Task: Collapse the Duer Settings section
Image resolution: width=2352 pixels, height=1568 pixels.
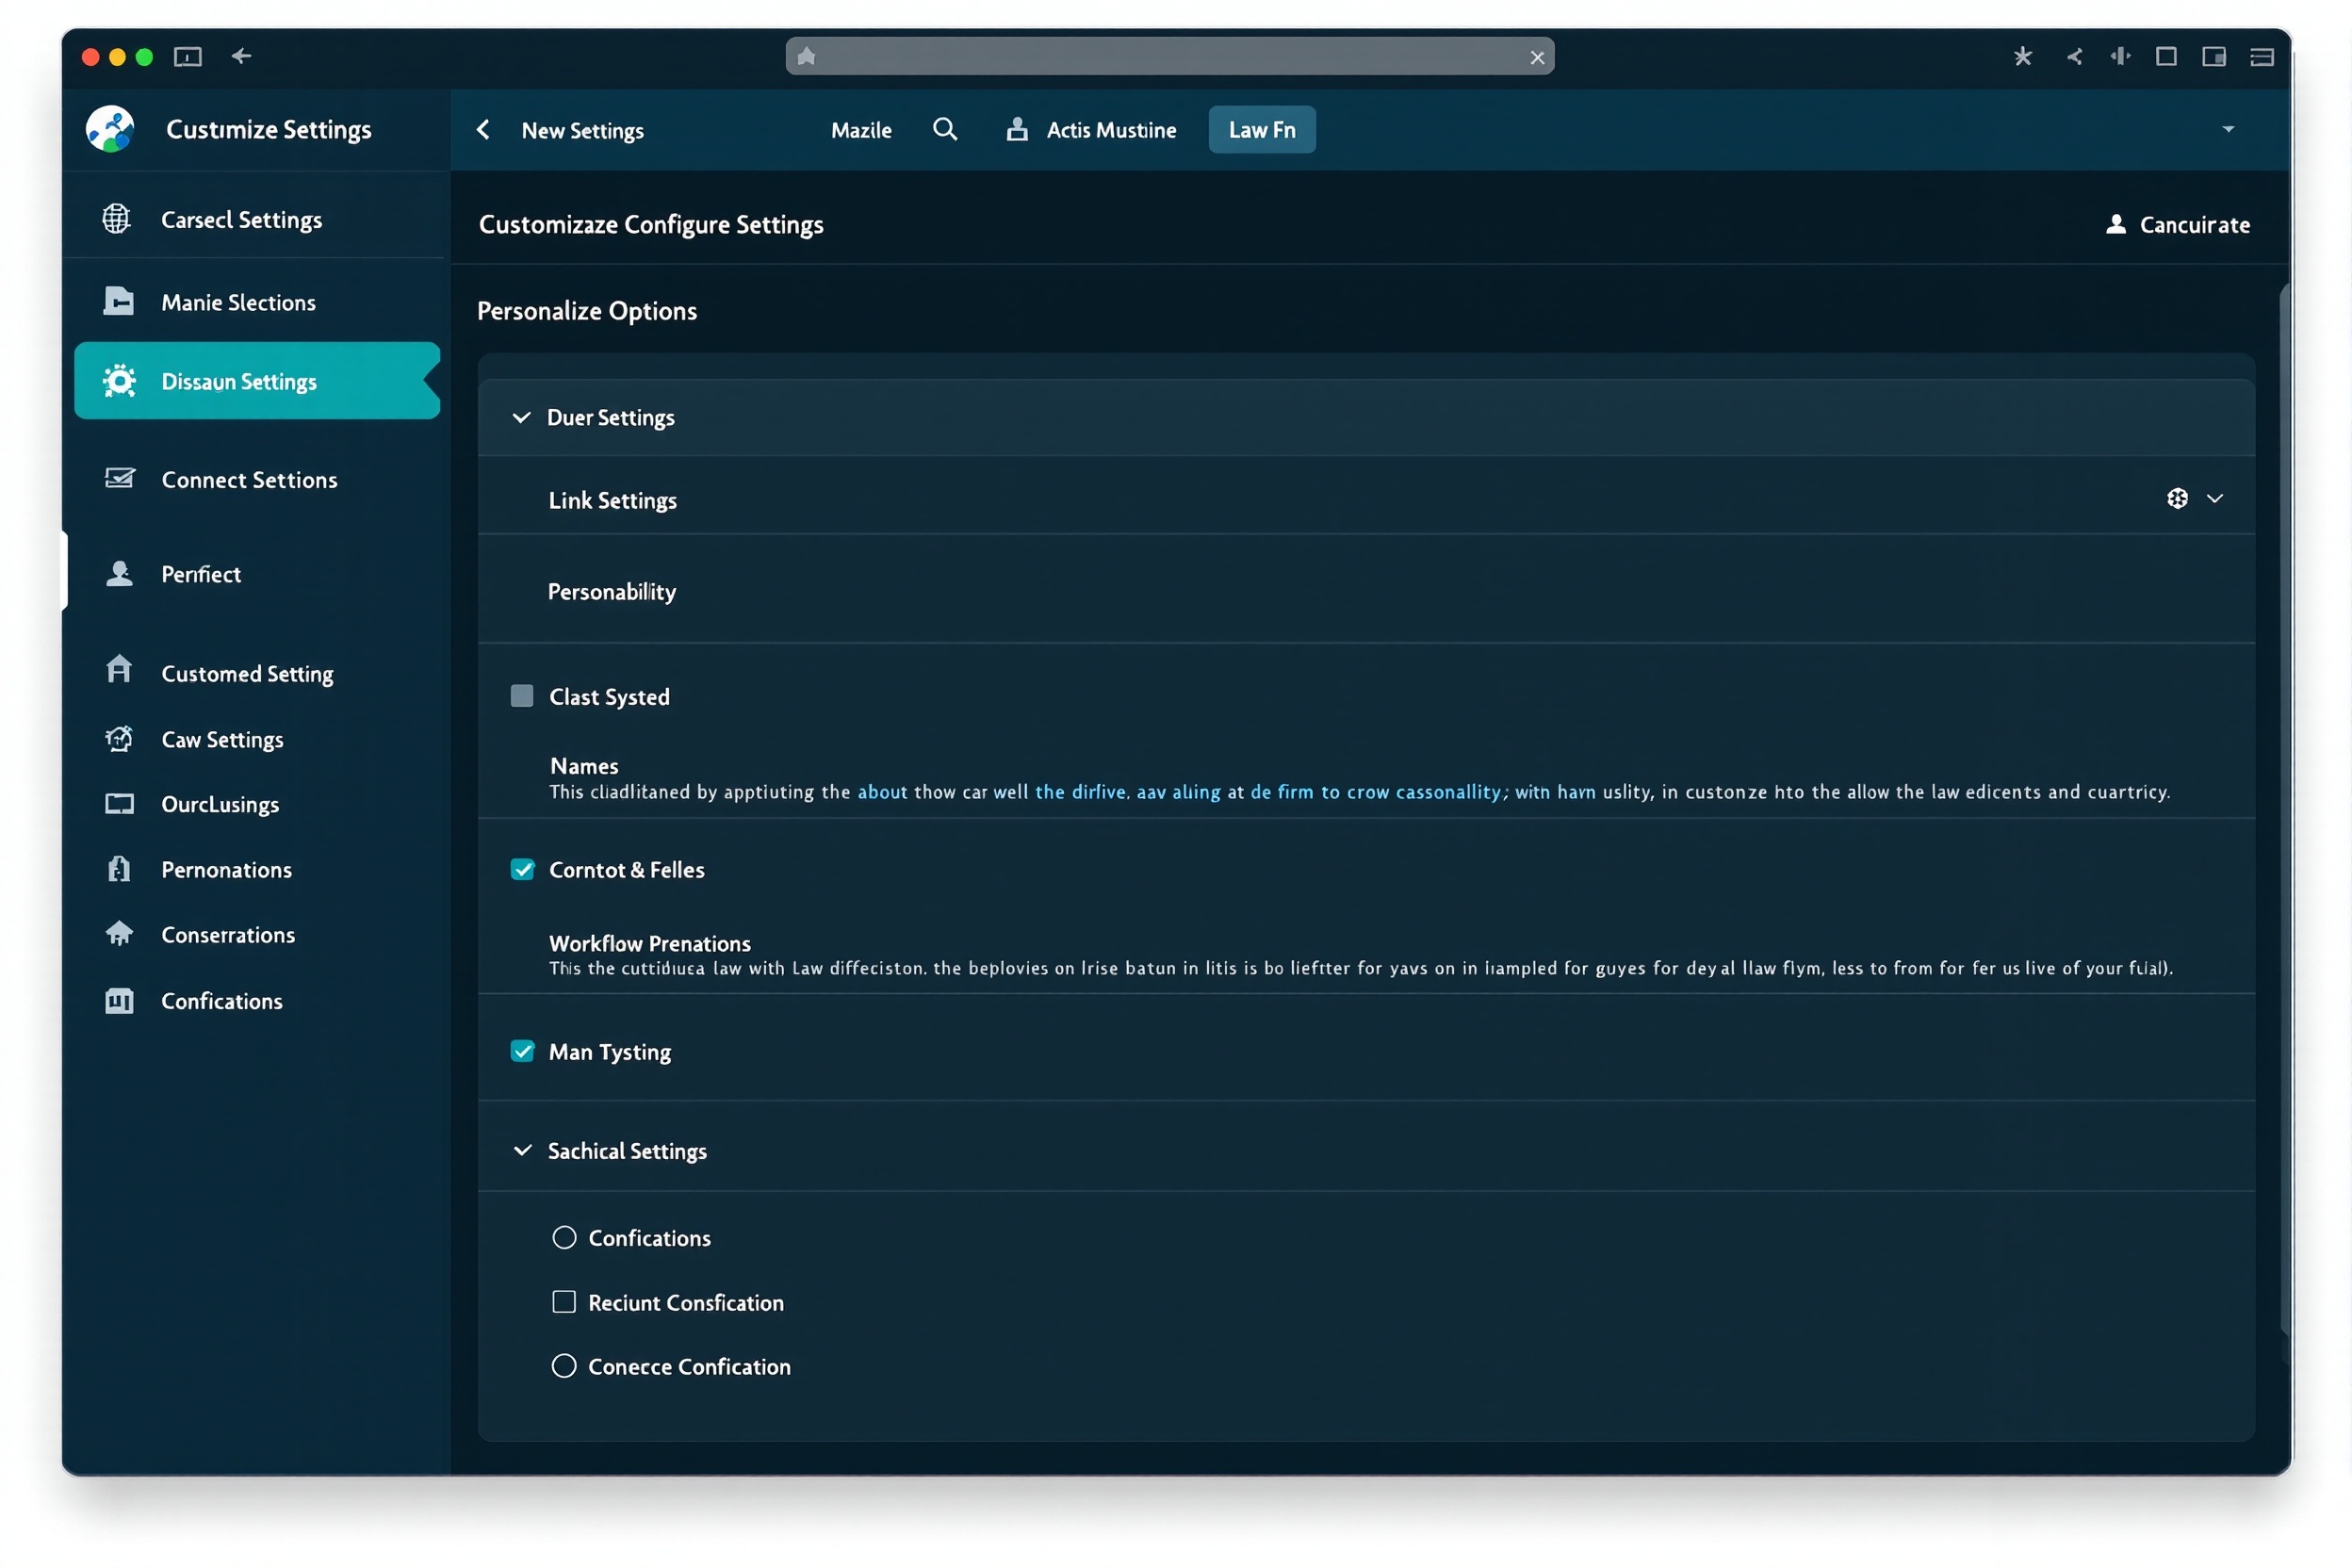Action: pyautogui.click(x=521, y=417)
